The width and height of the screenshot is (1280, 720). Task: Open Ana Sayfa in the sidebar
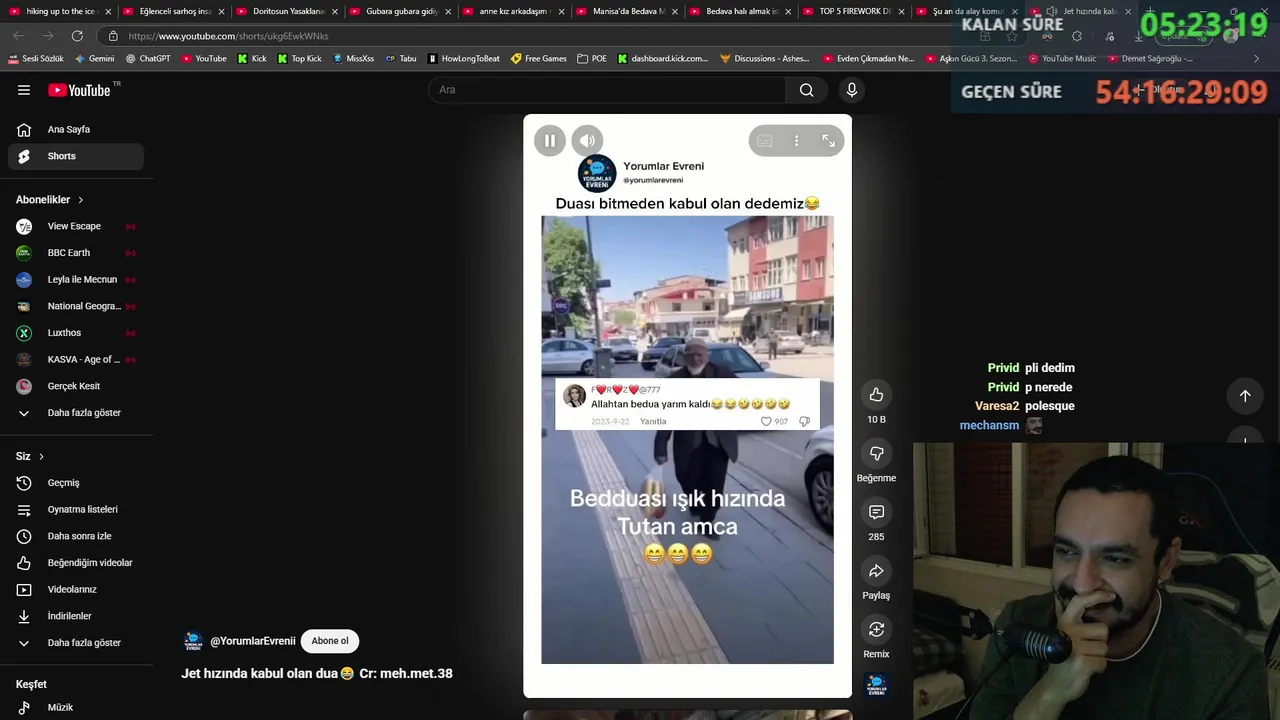(x=76, y=129)
